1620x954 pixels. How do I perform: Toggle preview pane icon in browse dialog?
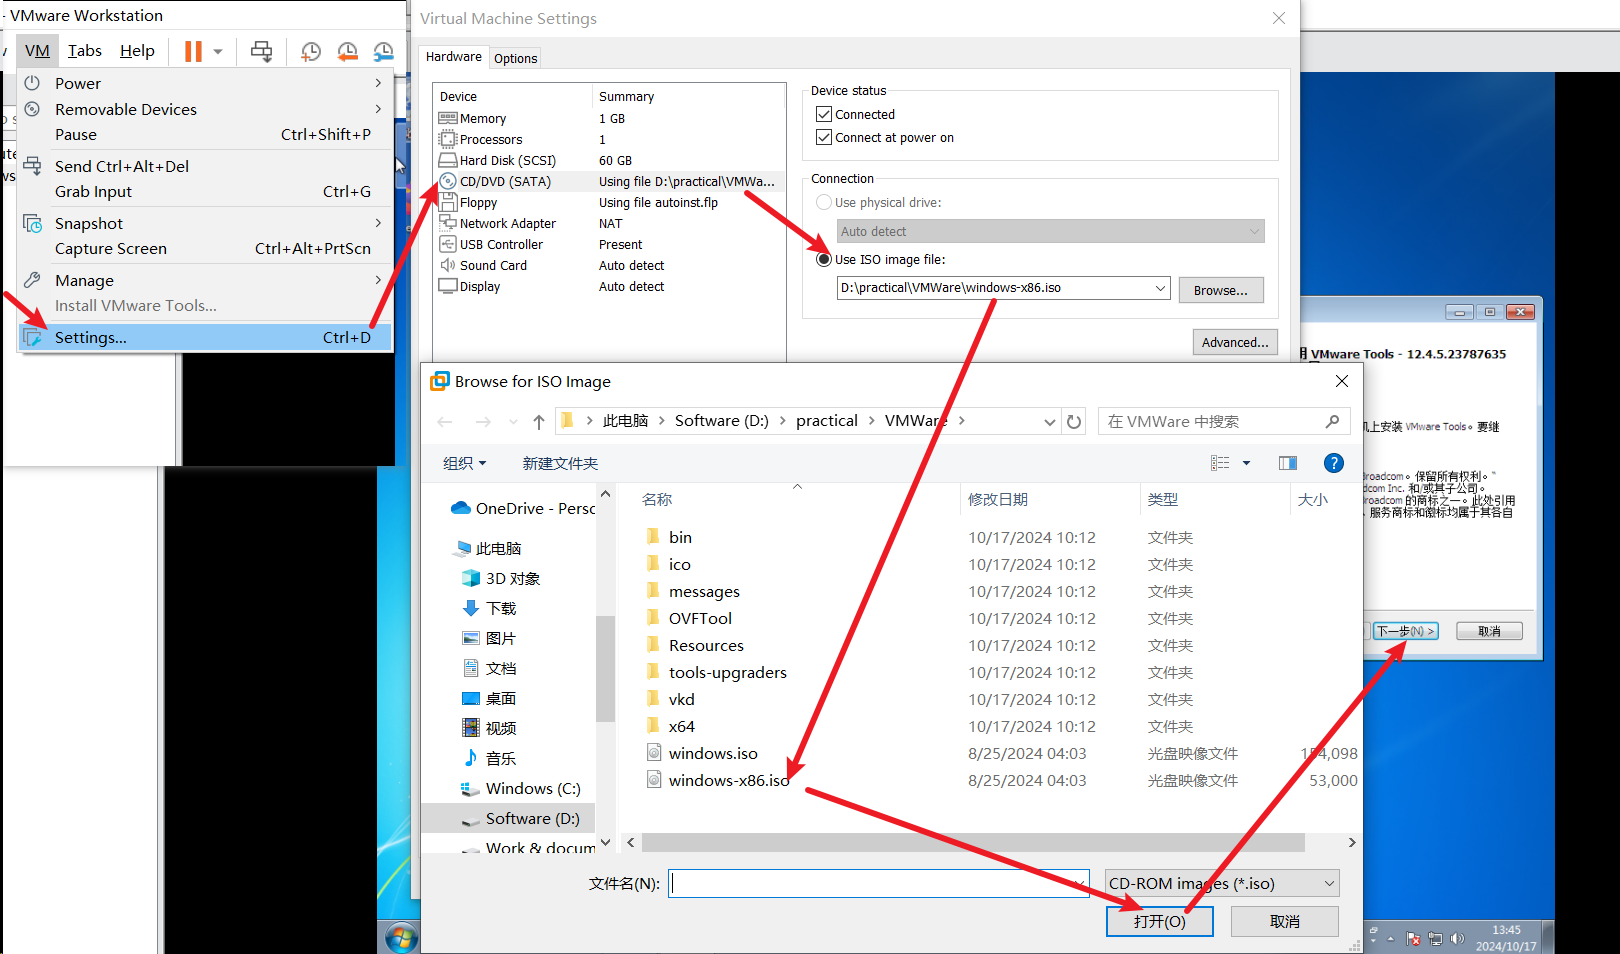[1288, 463]
